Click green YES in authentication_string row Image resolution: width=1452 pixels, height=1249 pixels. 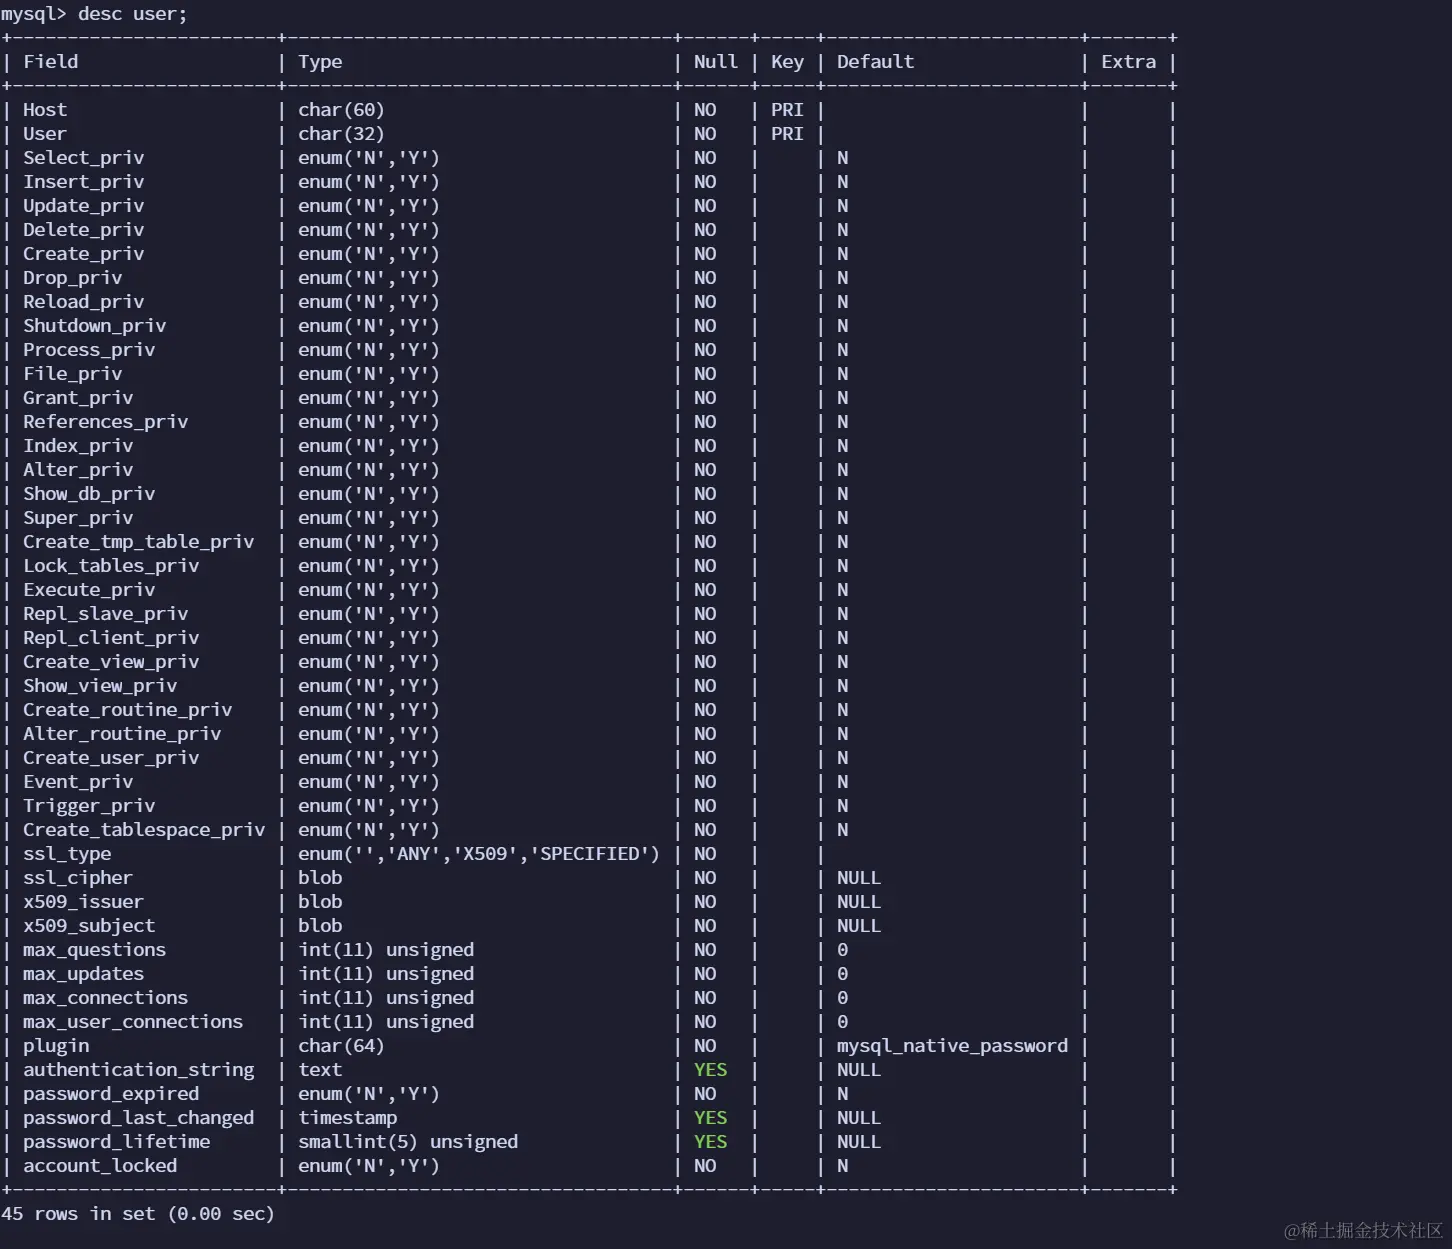711,1070
